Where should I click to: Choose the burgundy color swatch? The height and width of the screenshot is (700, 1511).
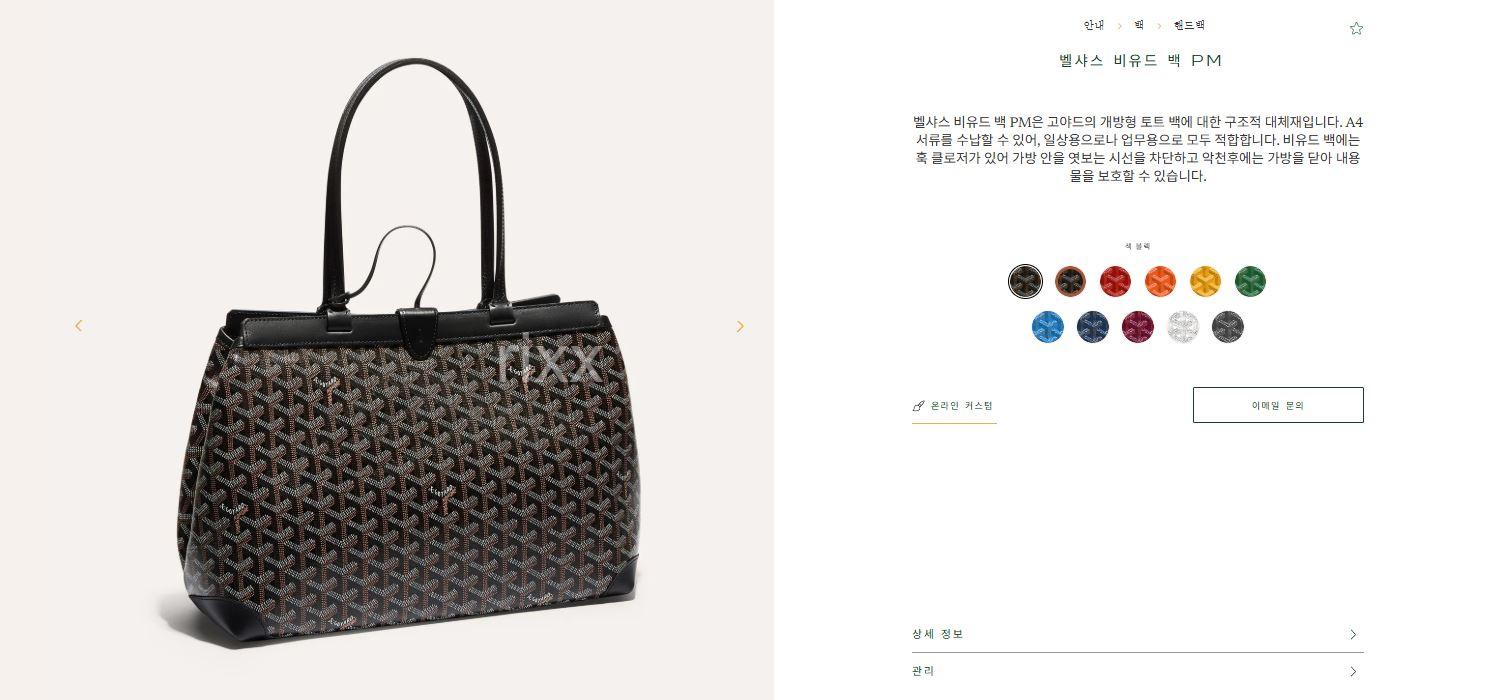(1138, 327)
